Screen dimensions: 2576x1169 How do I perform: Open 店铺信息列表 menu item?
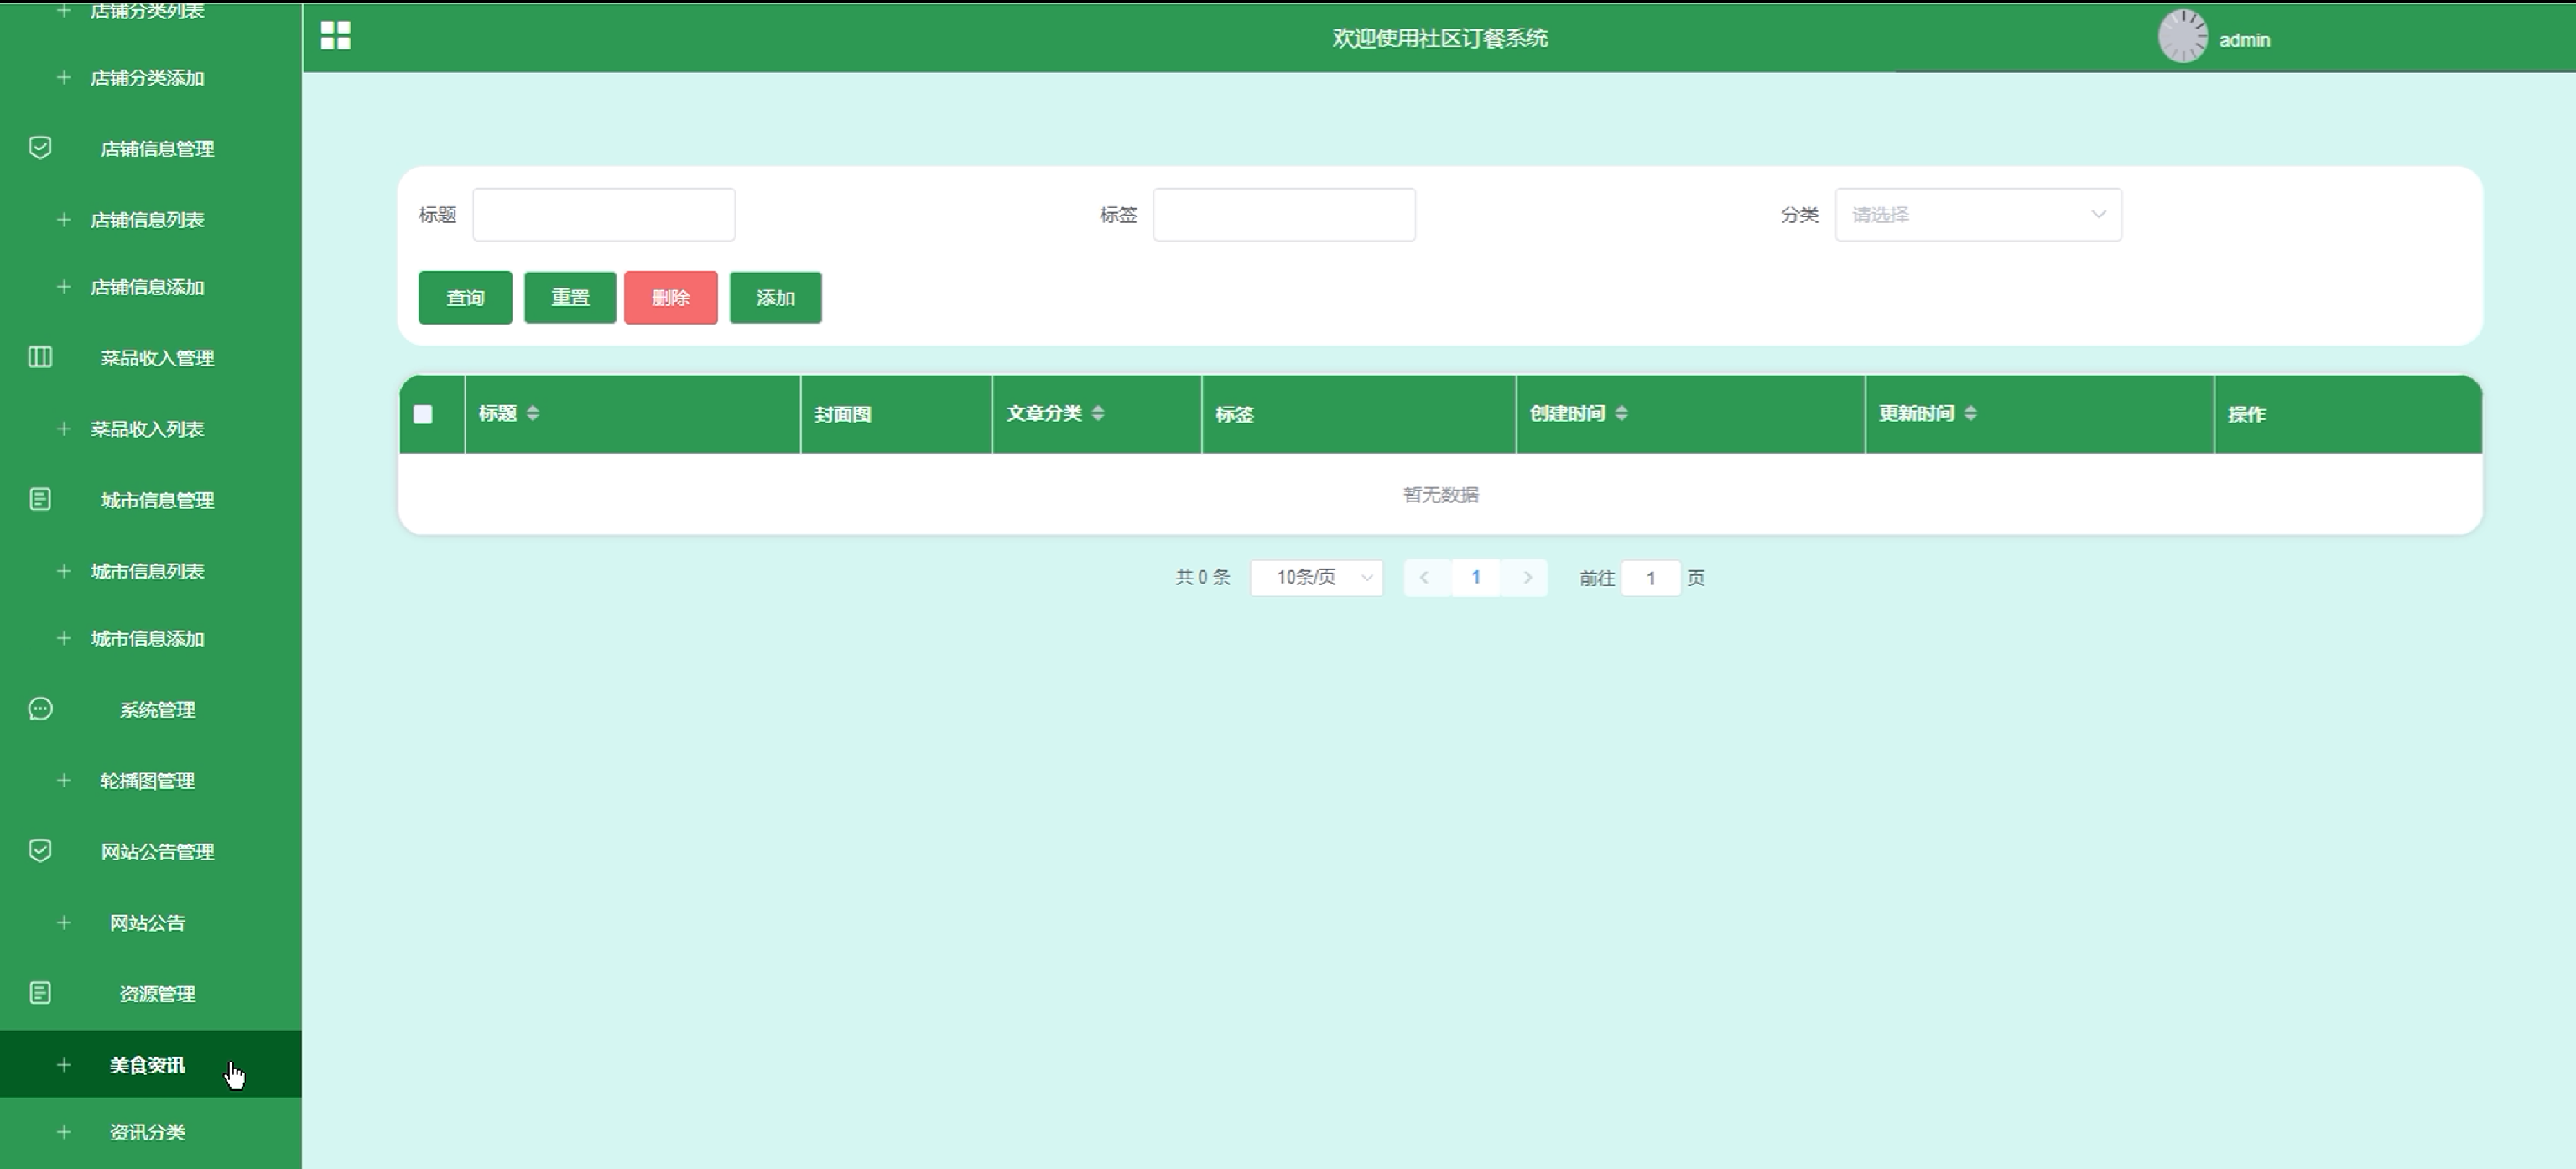point(151,219)
